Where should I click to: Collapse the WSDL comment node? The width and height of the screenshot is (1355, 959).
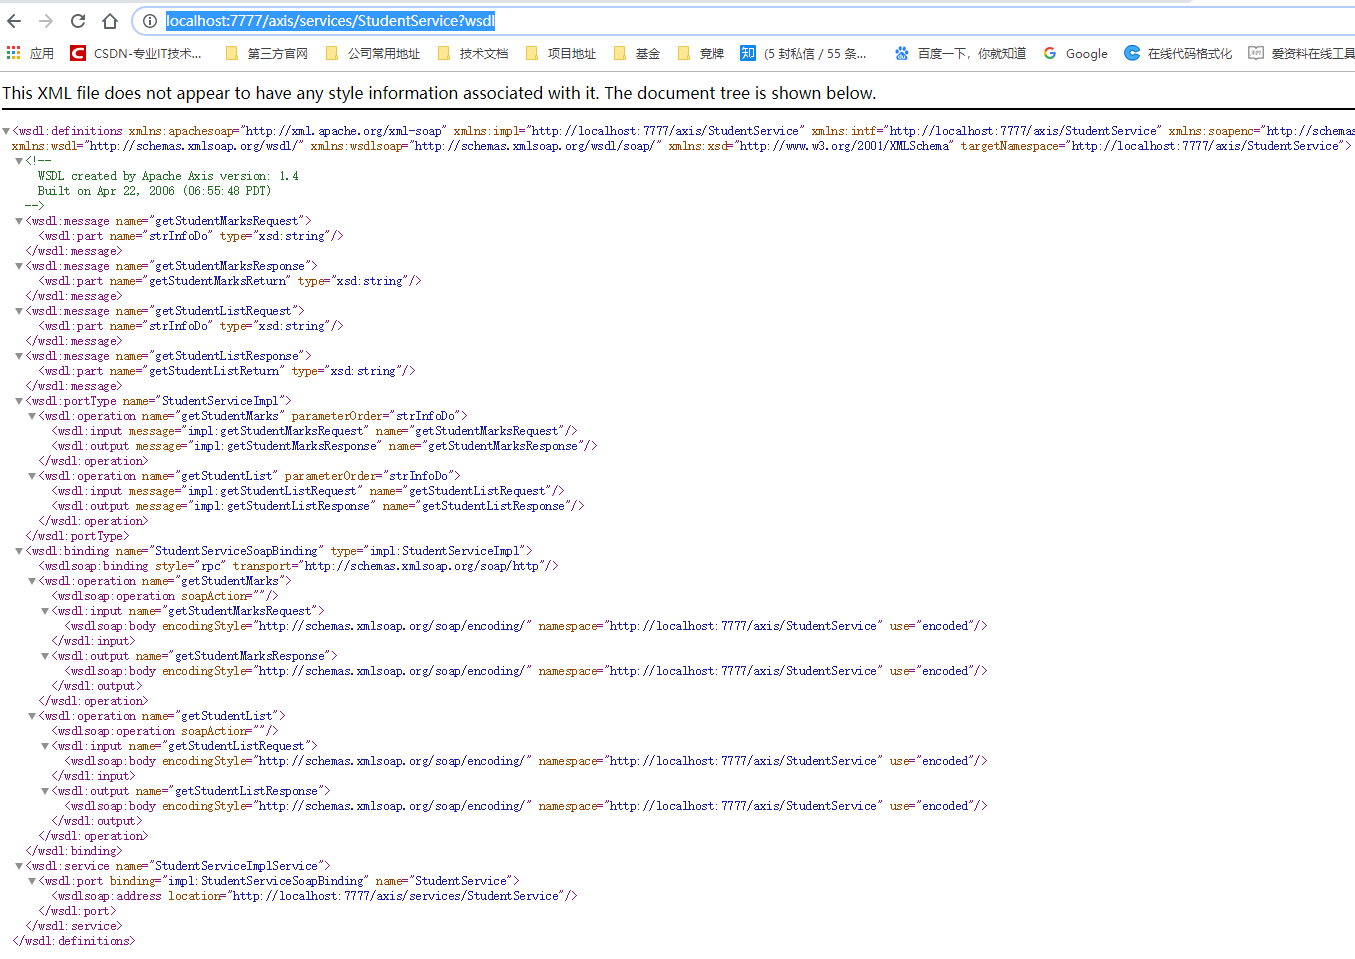19,161
